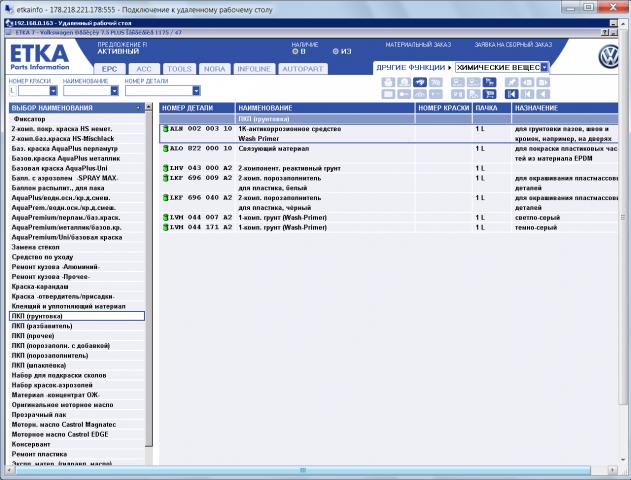Click the green can icon beside ALN 002 003 10
The height and width of the screenshot is (480, 631).
click(x=165, y=129)
